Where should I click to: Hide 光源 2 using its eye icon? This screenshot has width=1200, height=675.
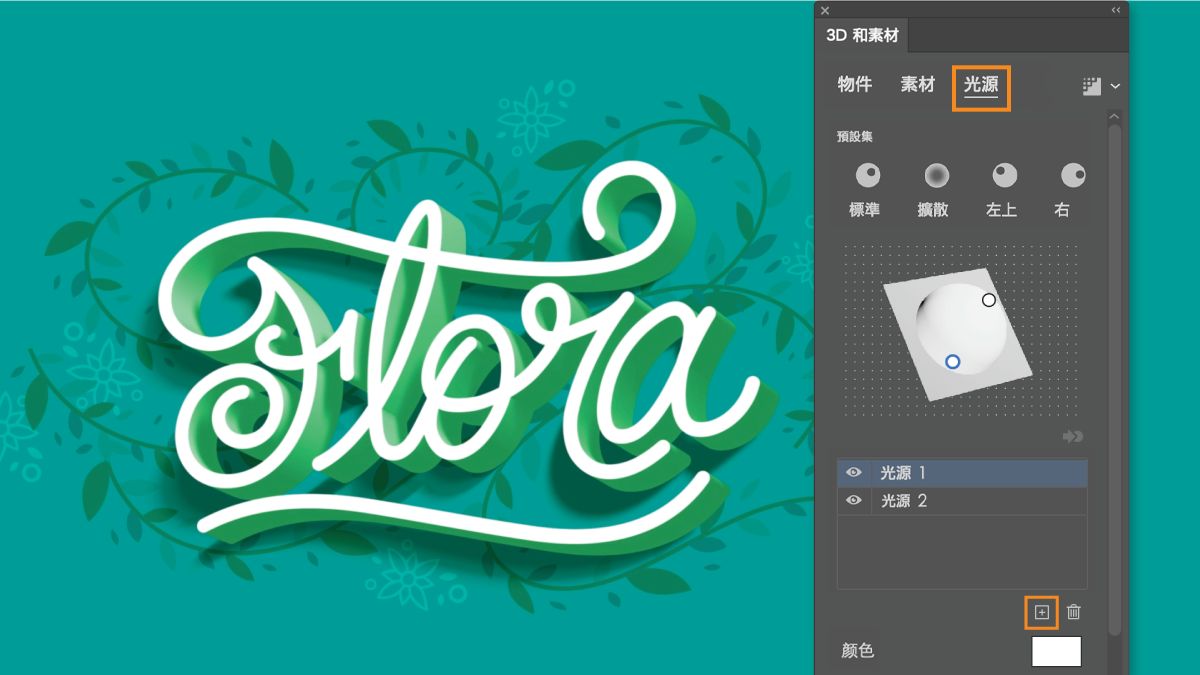pyautogui.click(x=854, y=501)
